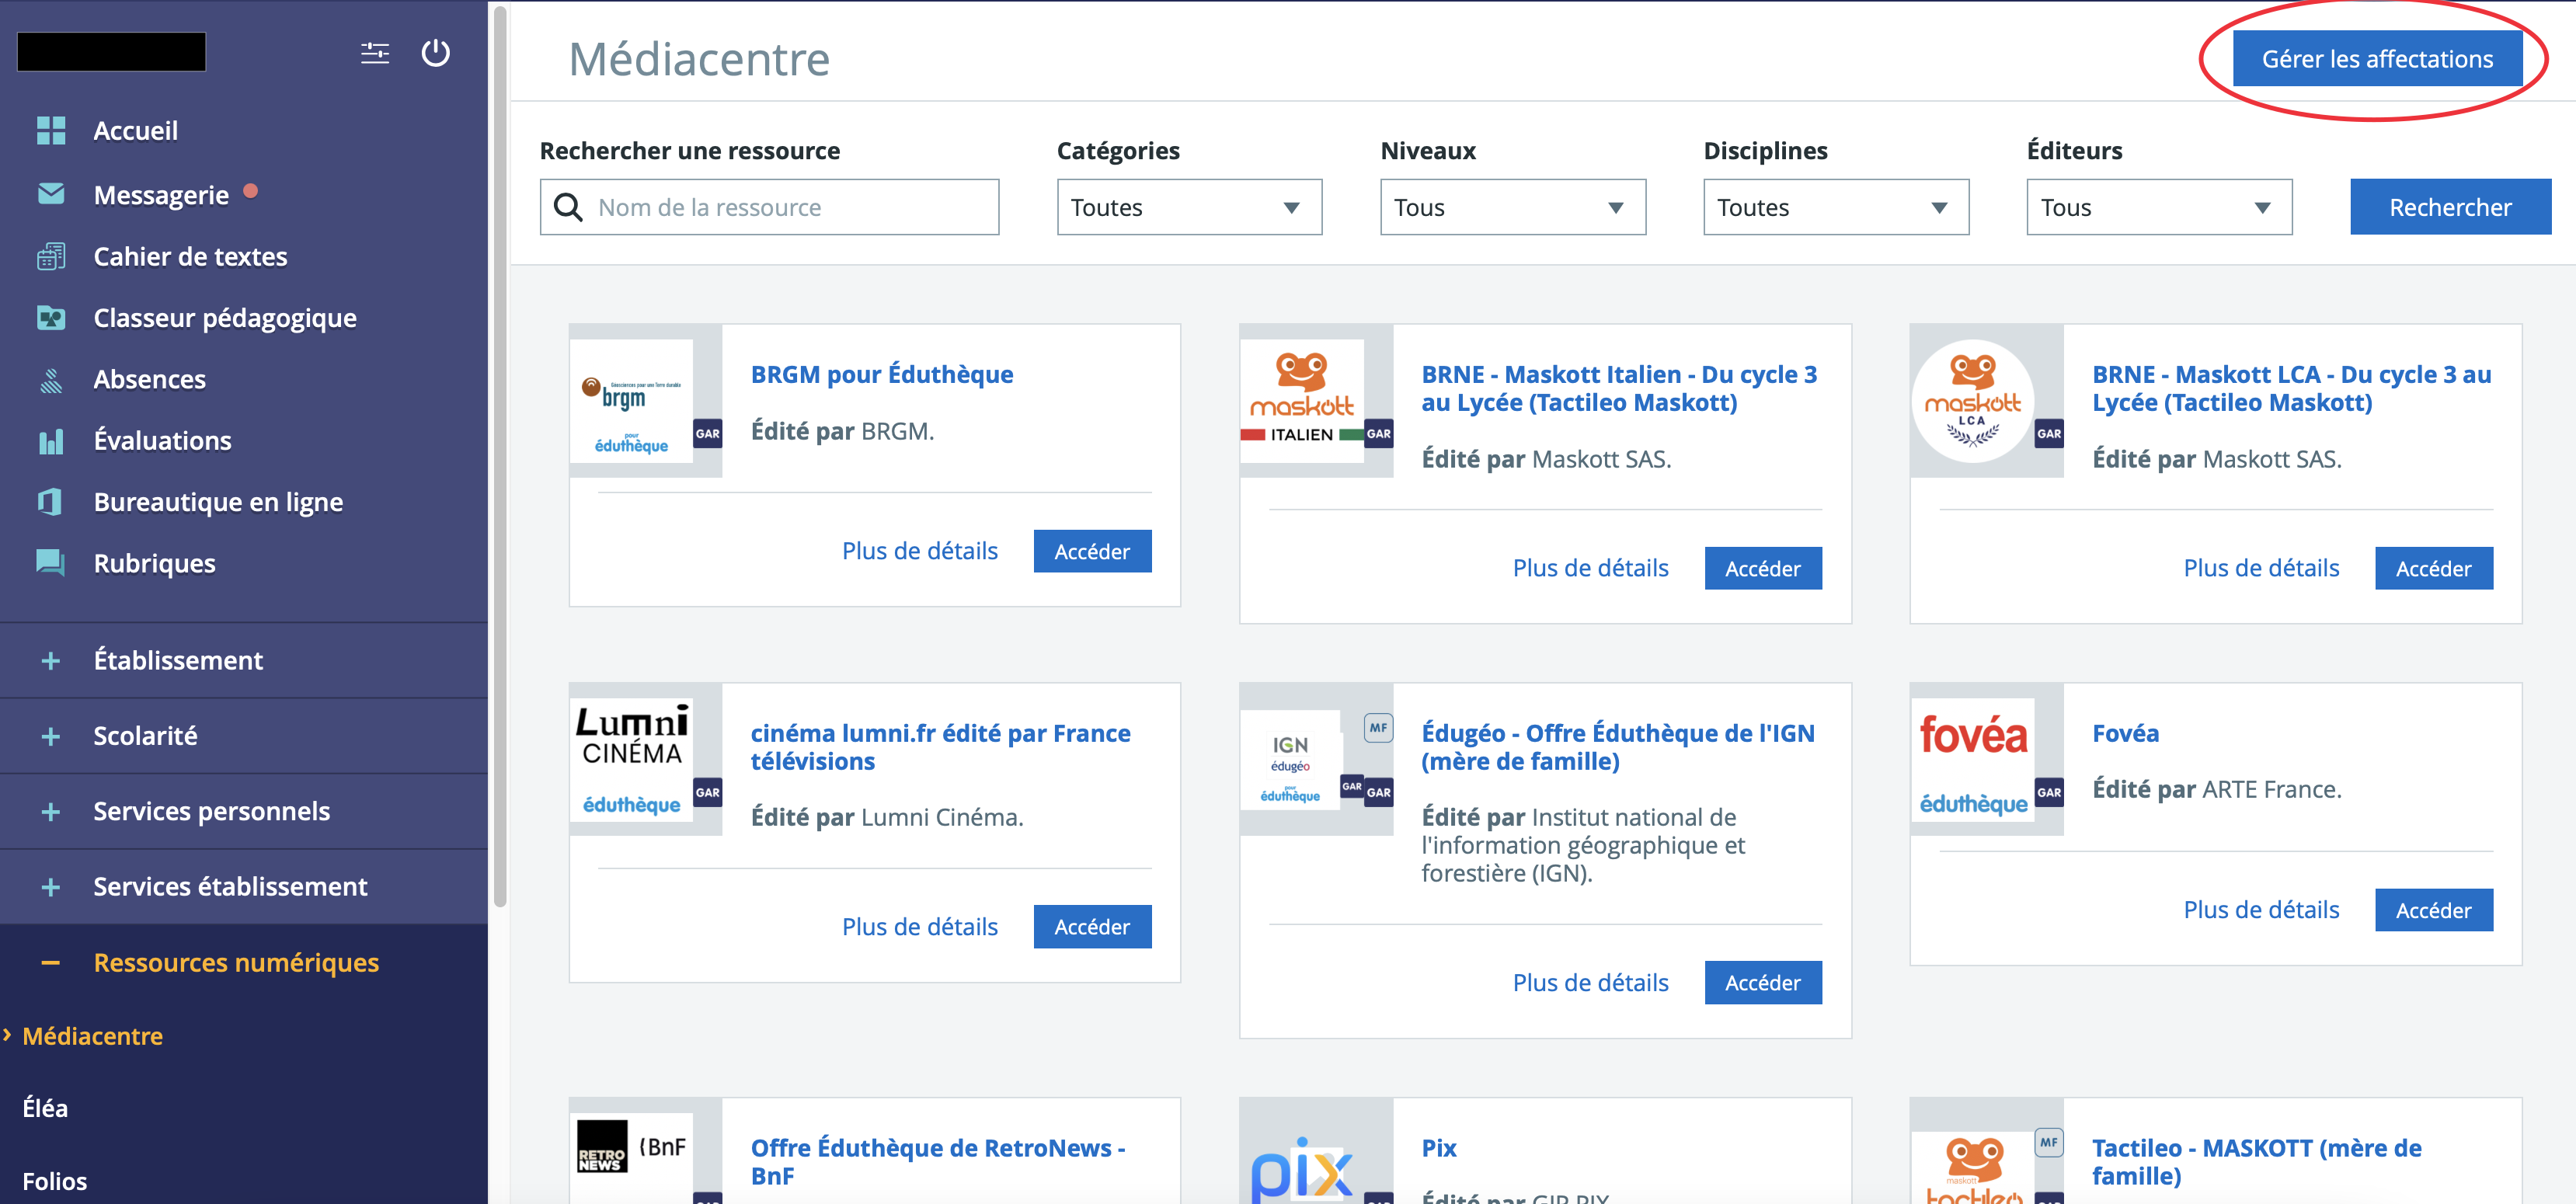Click the Classeur pédagogique folder icon
Screen dimensions: 2576x1204
pyautogui.click(x=51, y=318)
